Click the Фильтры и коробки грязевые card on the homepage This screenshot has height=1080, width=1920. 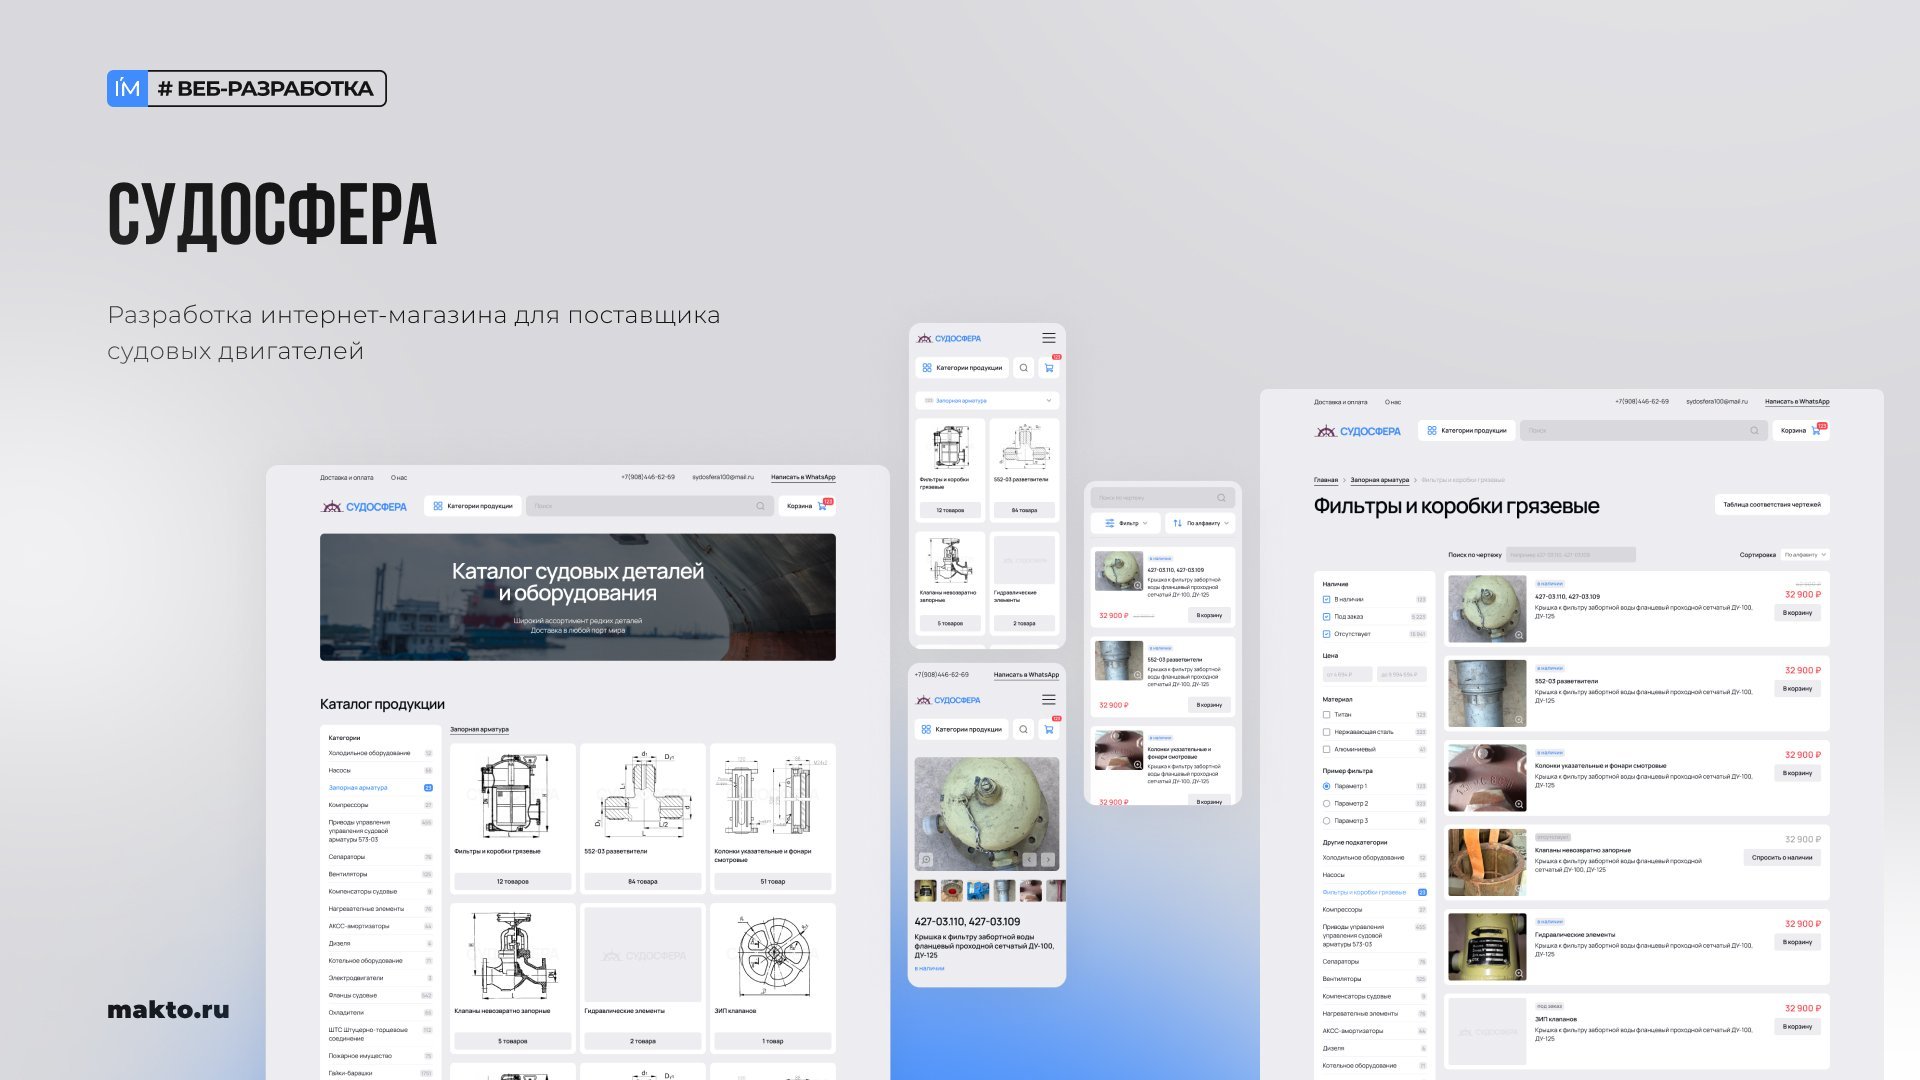click(512, 810)
